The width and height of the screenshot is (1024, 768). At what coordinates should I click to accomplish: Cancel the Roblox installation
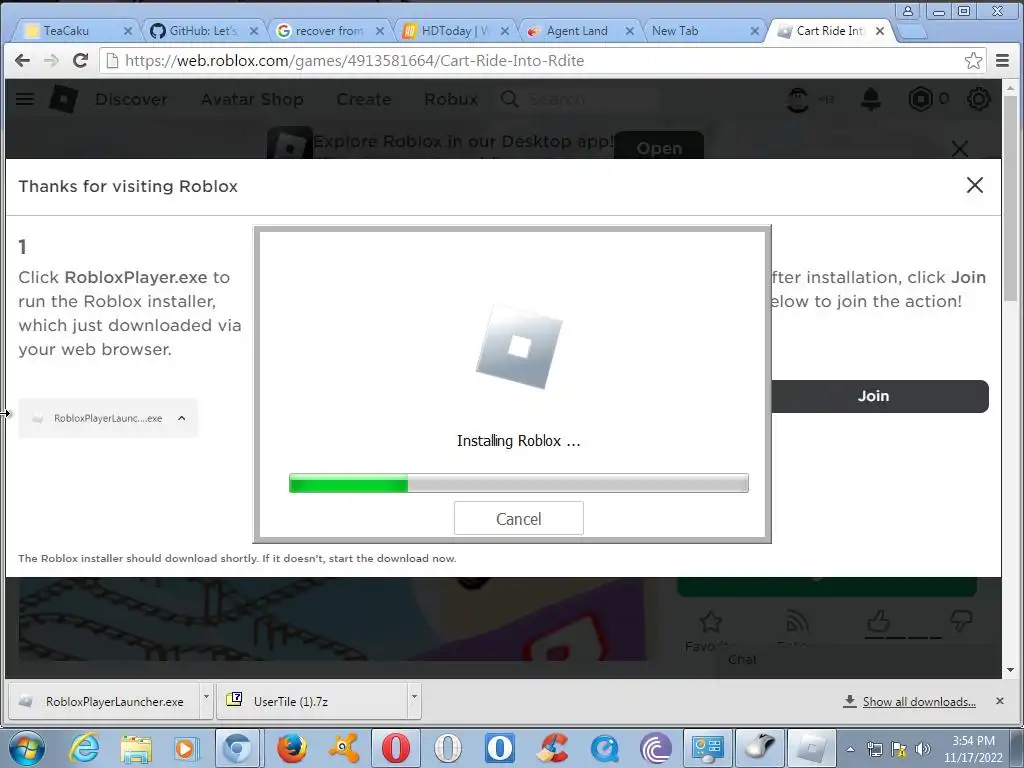click(519, 519)
